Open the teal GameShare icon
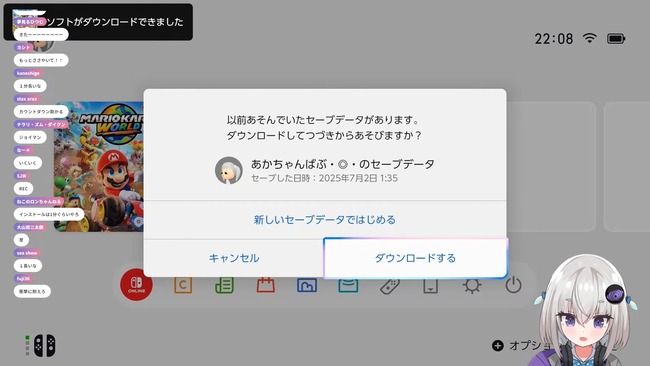Viewport: 650px width, 366px height. [x=348, y=286]
